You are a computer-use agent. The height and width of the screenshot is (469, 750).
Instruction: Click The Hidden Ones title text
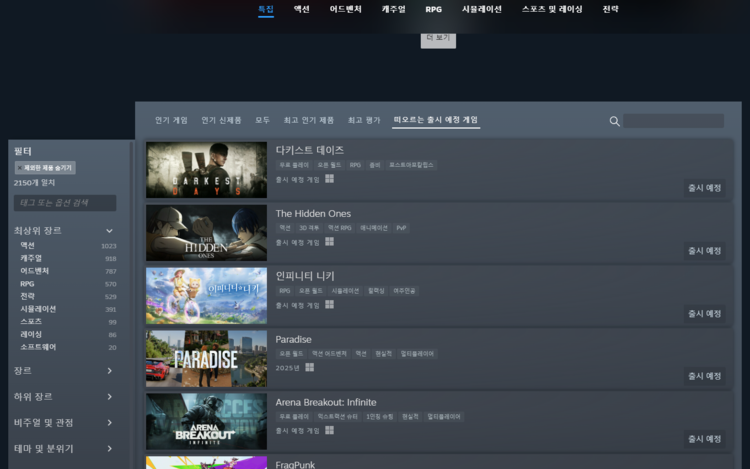313,214
